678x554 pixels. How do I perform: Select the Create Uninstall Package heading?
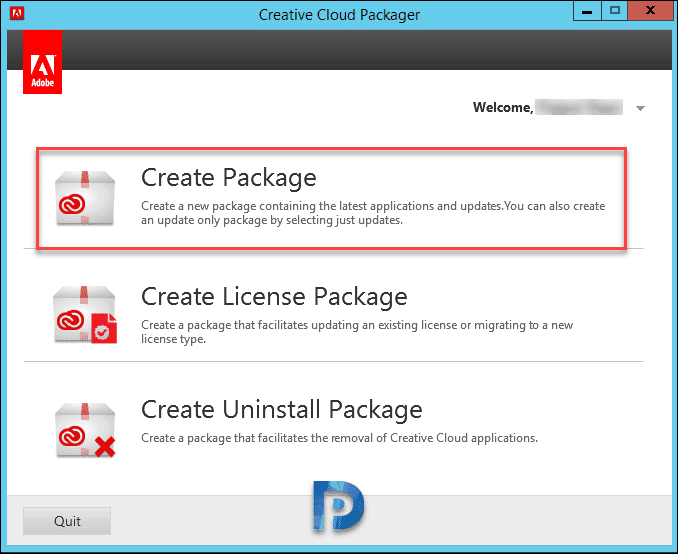[x=281, y=410]
